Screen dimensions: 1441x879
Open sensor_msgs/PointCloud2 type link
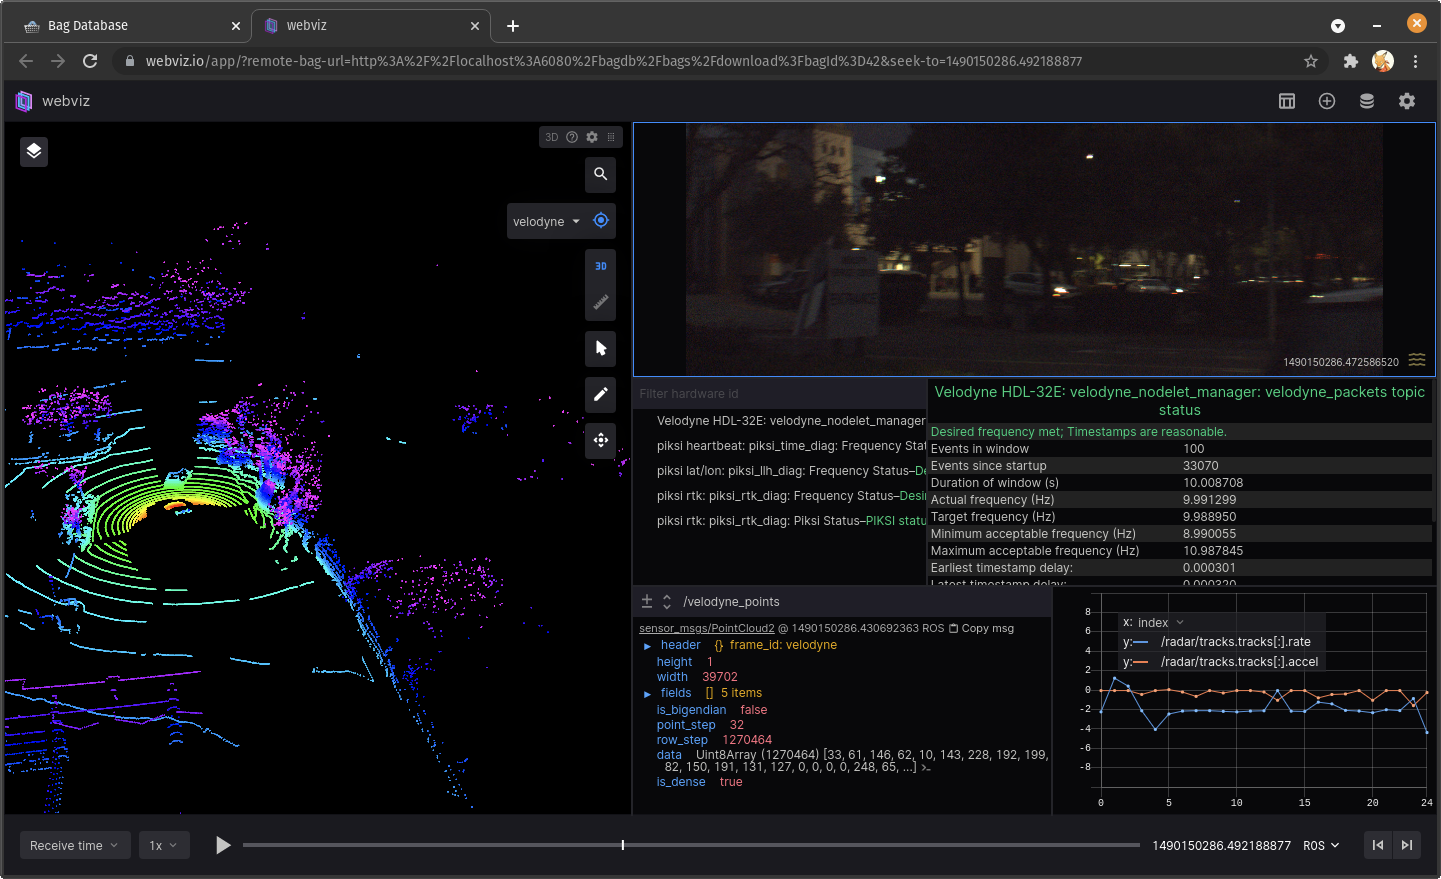[707, 628]
